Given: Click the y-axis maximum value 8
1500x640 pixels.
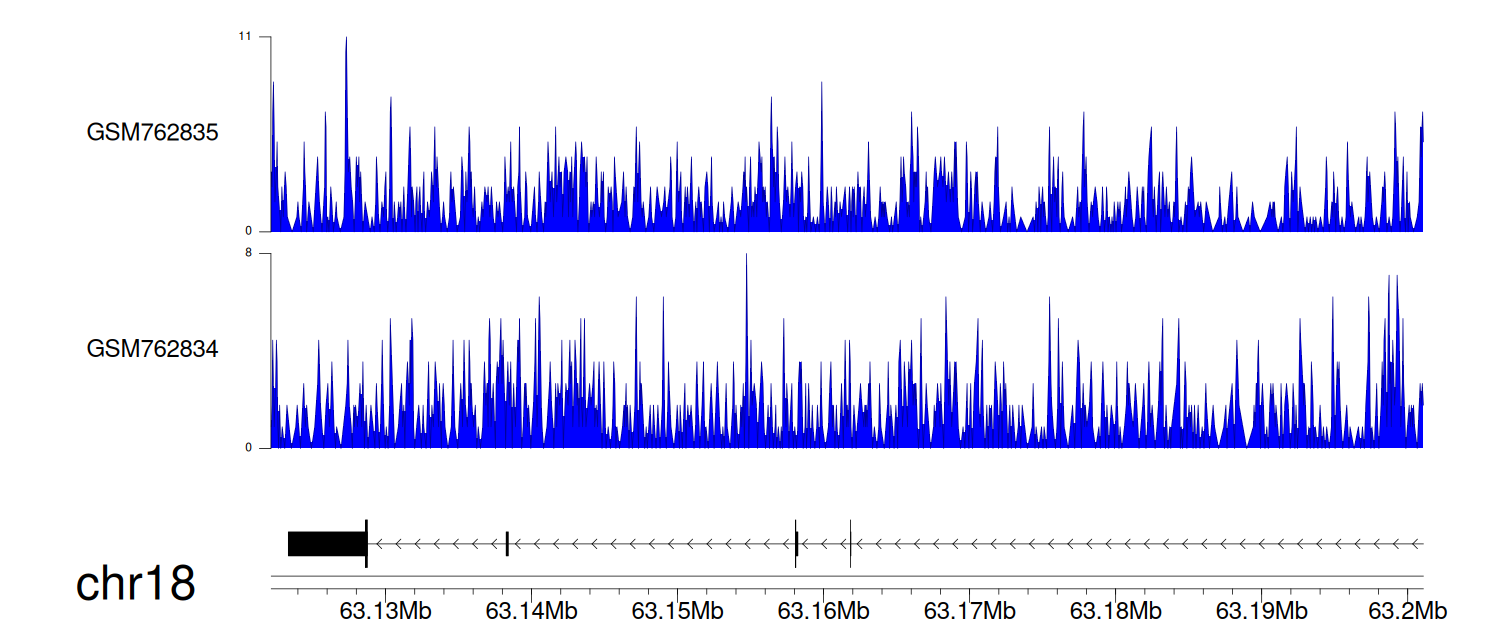Looking at the screenshot, I should tap(248, 254).
